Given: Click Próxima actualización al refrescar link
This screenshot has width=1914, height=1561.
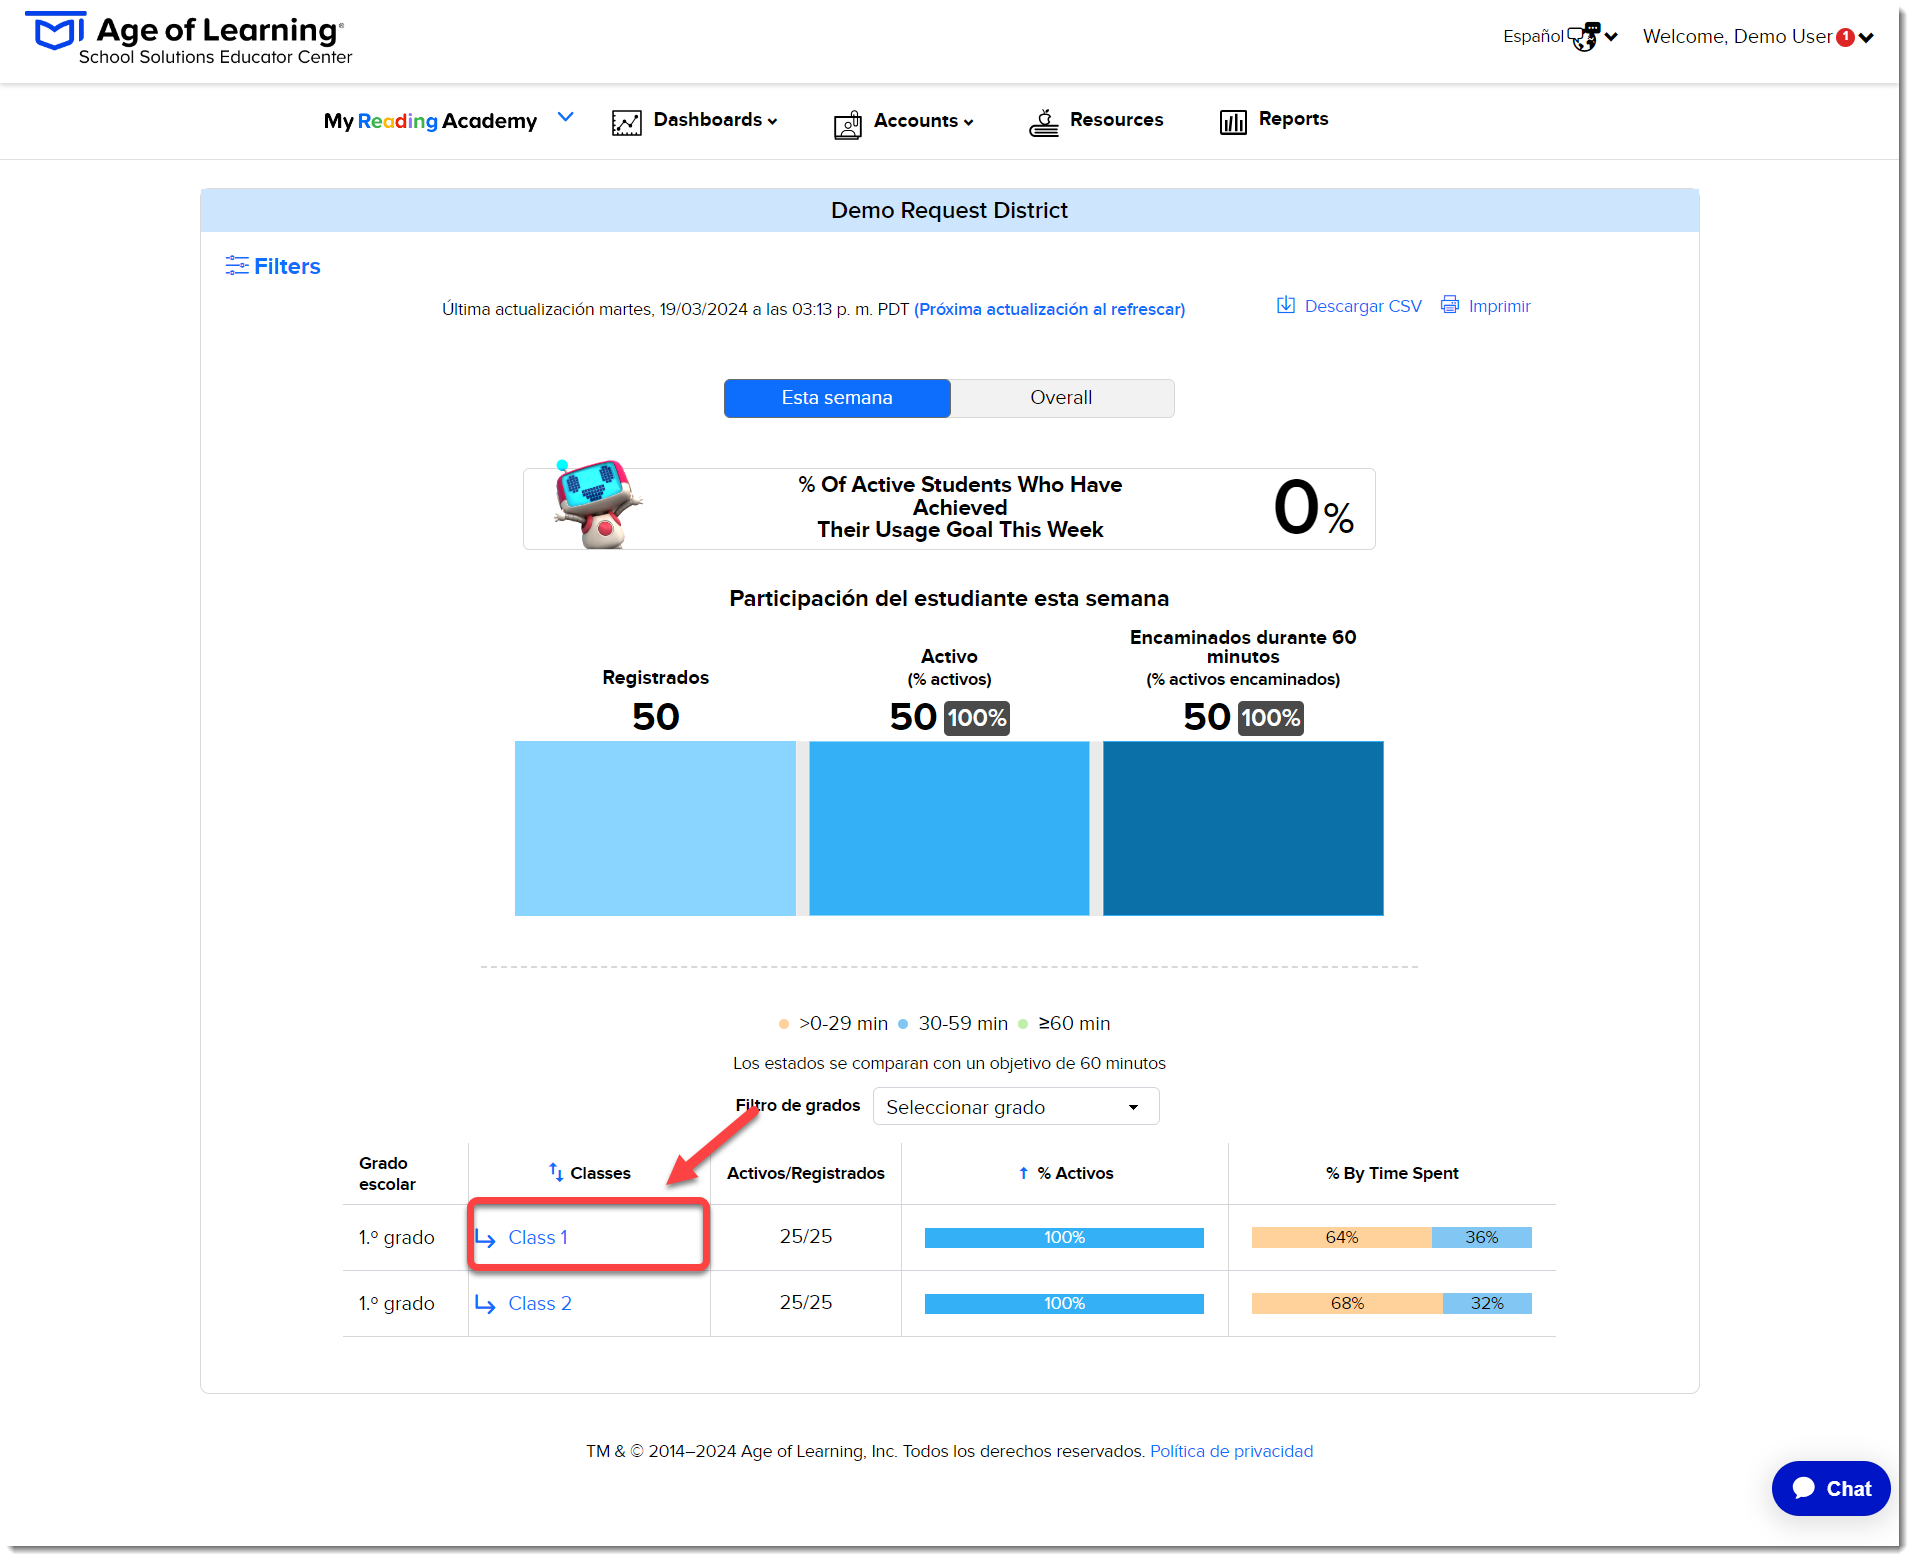Looking at the screenshot, I should click(1049, 309).
